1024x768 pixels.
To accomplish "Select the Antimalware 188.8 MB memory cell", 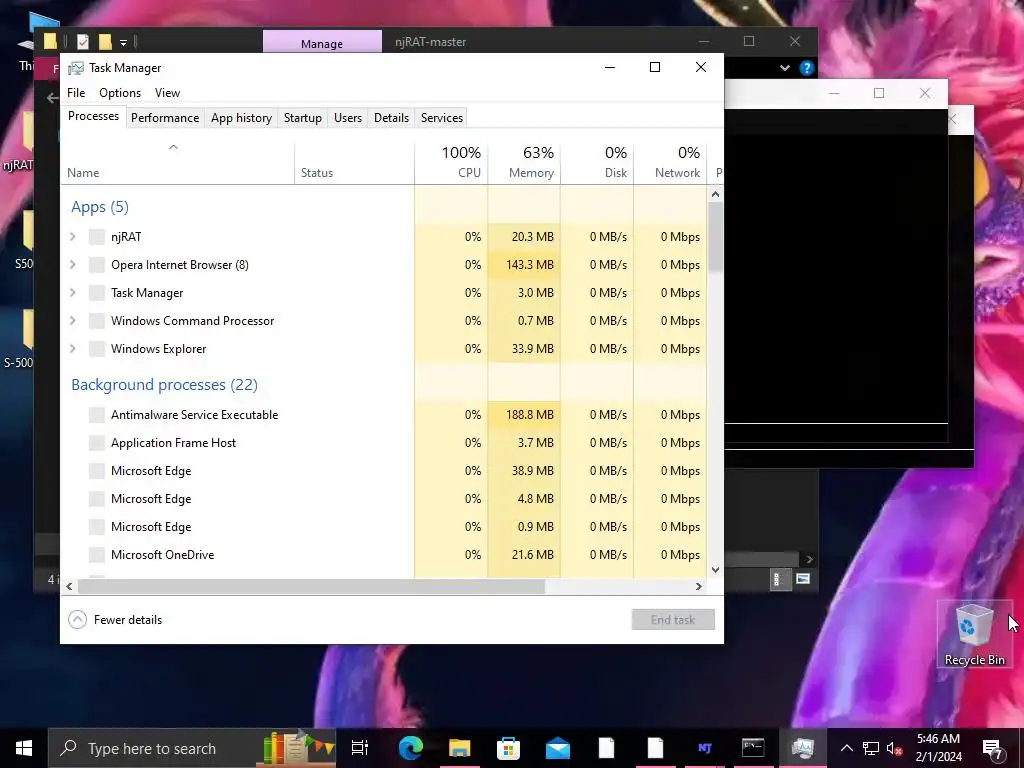I will 524,415.
